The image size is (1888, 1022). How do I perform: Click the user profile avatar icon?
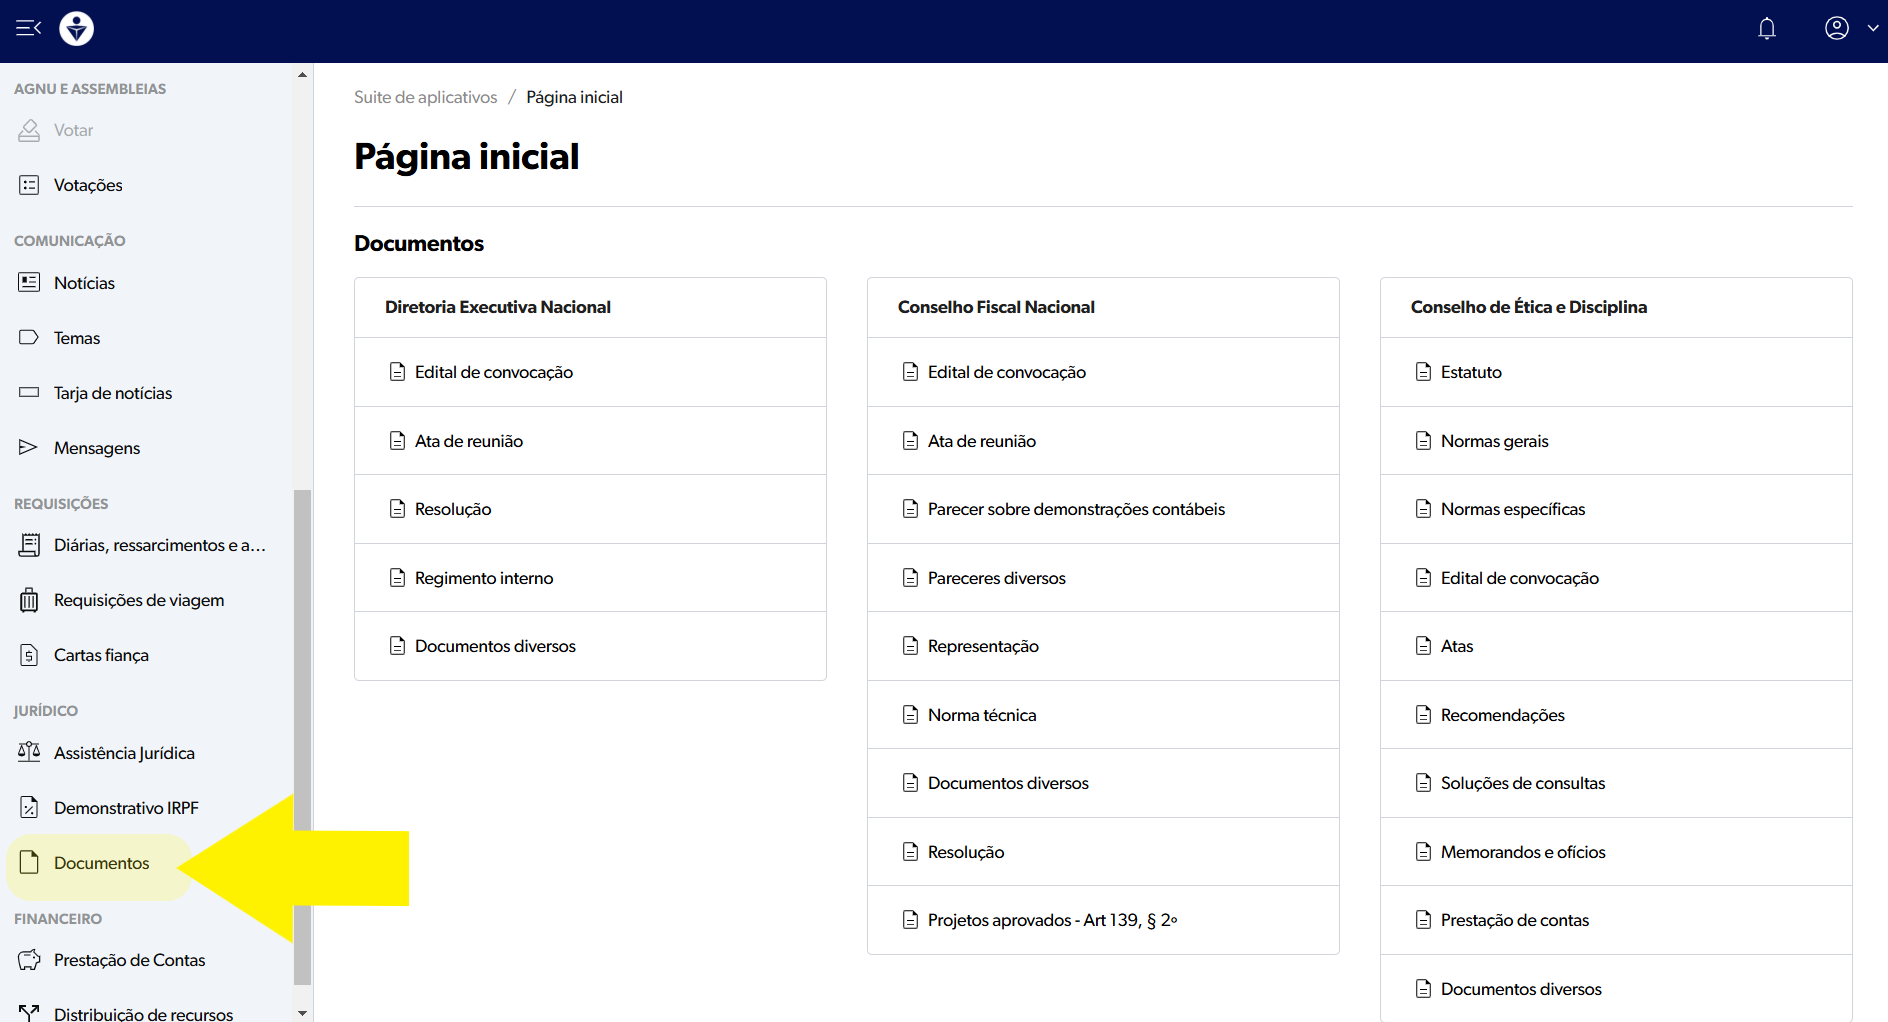(1836, 28)
